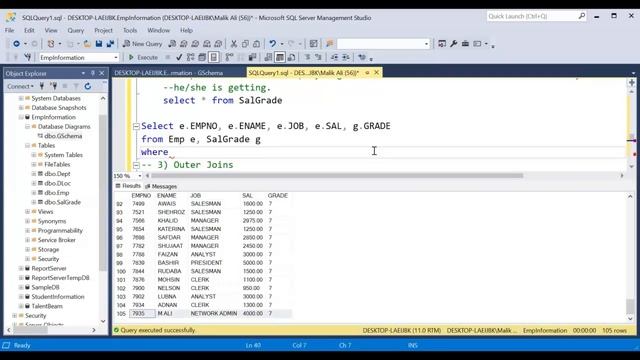
Task: Expand the Views folder node
Action: click(x=27, y=211)
